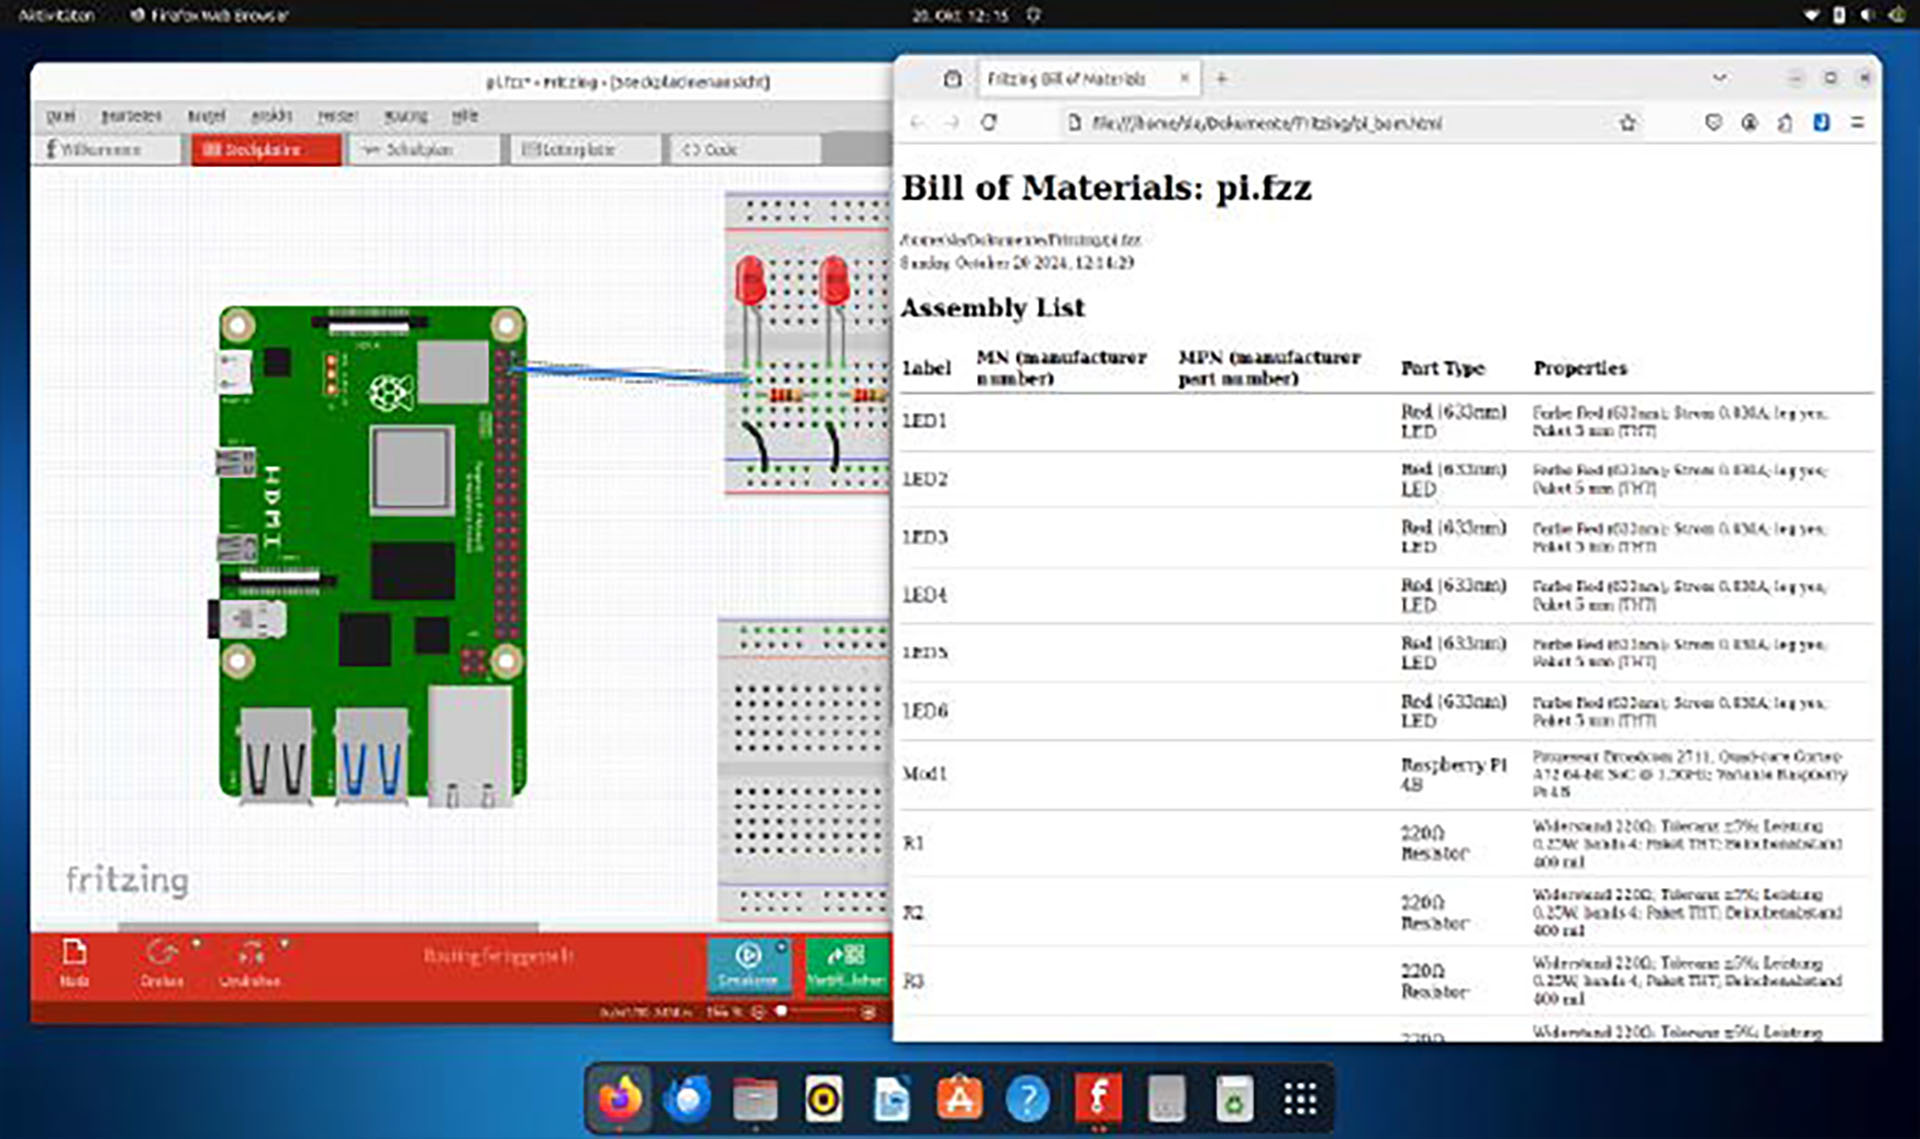Expand the rotate options dropdown arrow
This screenshot has width=1920, height=1139.
click(x=196, y=944)
